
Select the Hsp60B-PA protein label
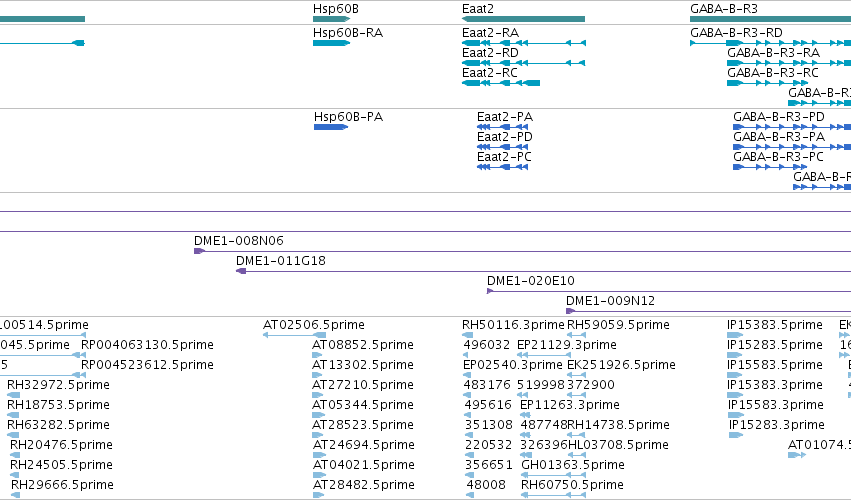(348, 117)
